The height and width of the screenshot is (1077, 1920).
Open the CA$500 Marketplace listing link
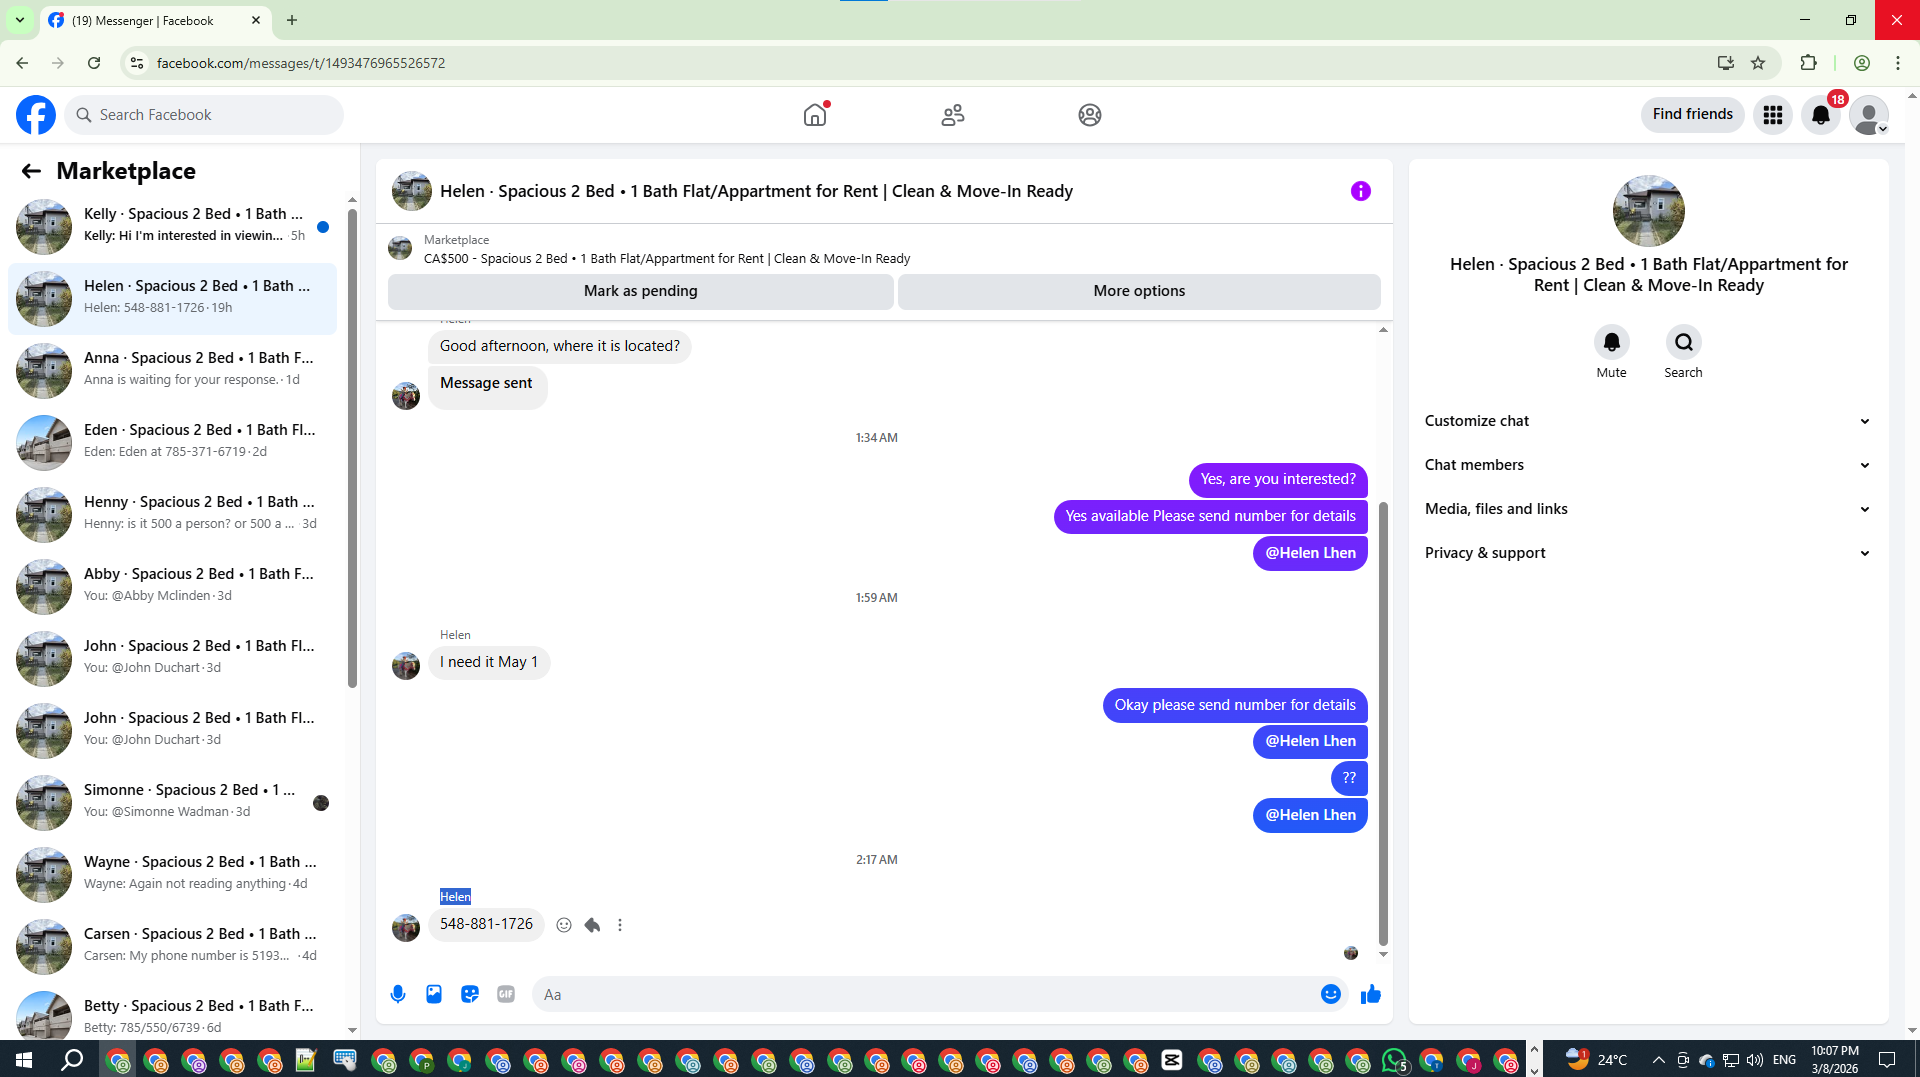[x=667, y=258]
